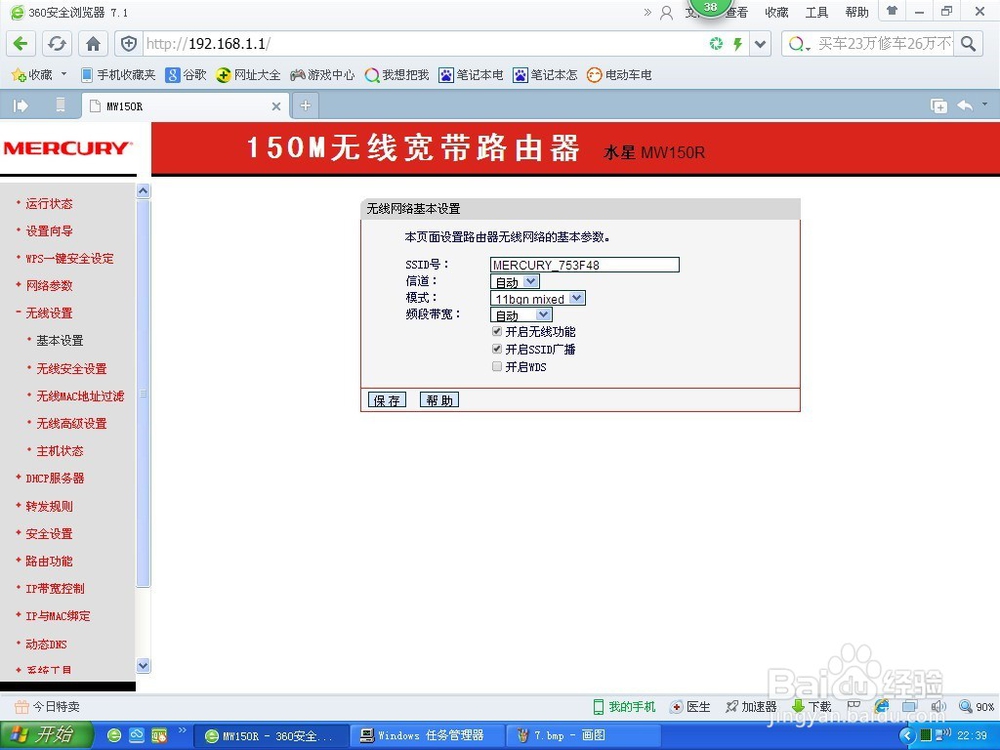Click the browser back arrow
The width and height of the screenshot is (1000, 750).
click(x=21, y=43)
